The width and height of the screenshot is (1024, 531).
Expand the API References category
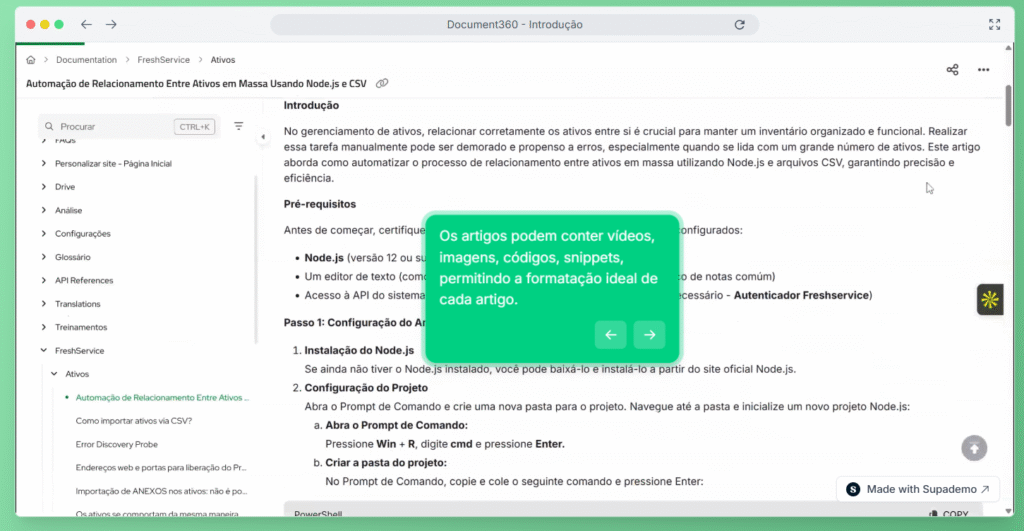pos(44,280)
